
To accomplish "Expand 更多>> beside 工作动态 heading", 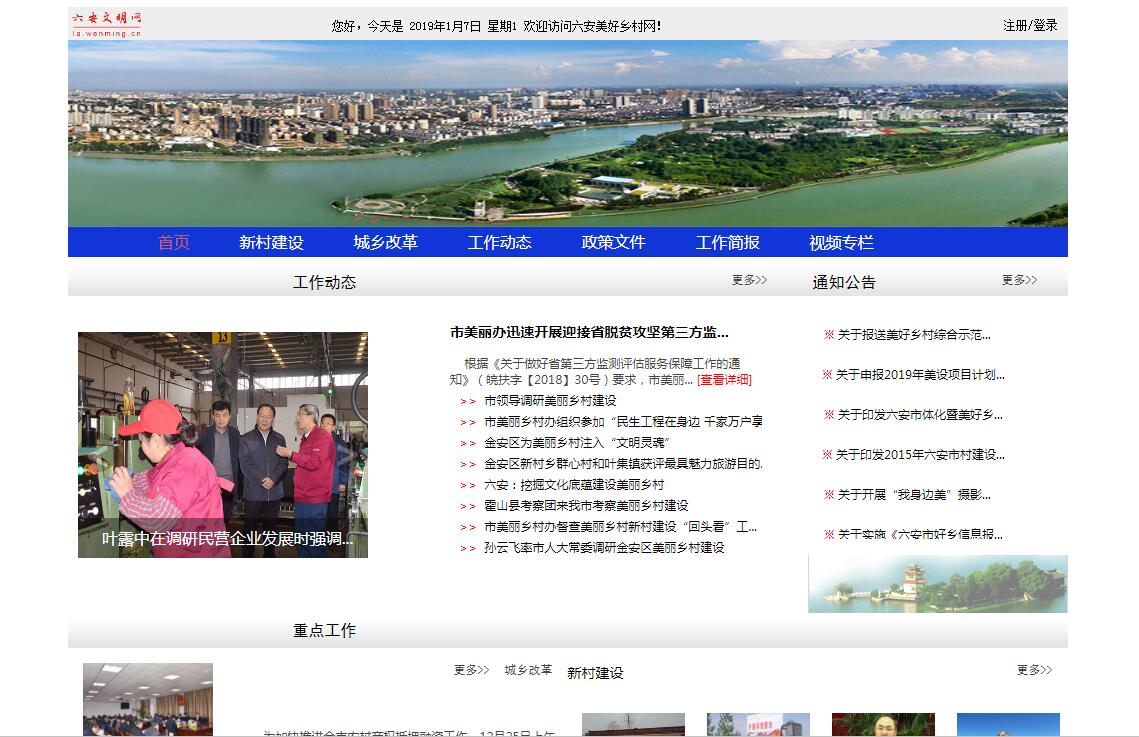I will (x=749, y=280).
